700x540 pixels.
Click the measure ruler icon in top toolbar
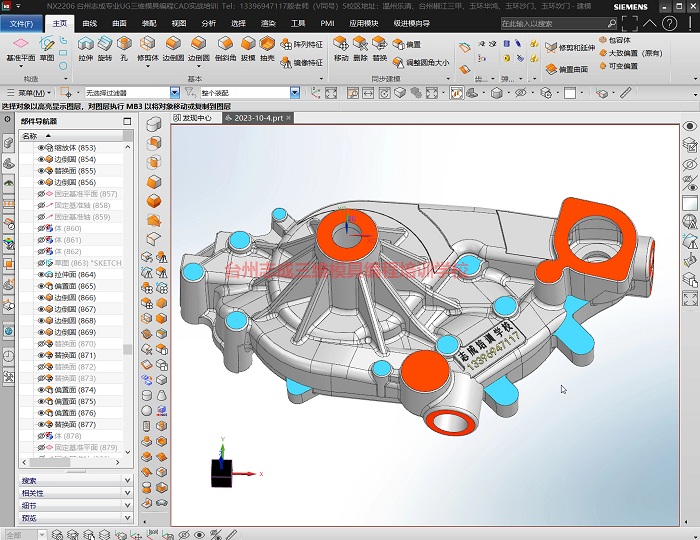pos(626,93)
